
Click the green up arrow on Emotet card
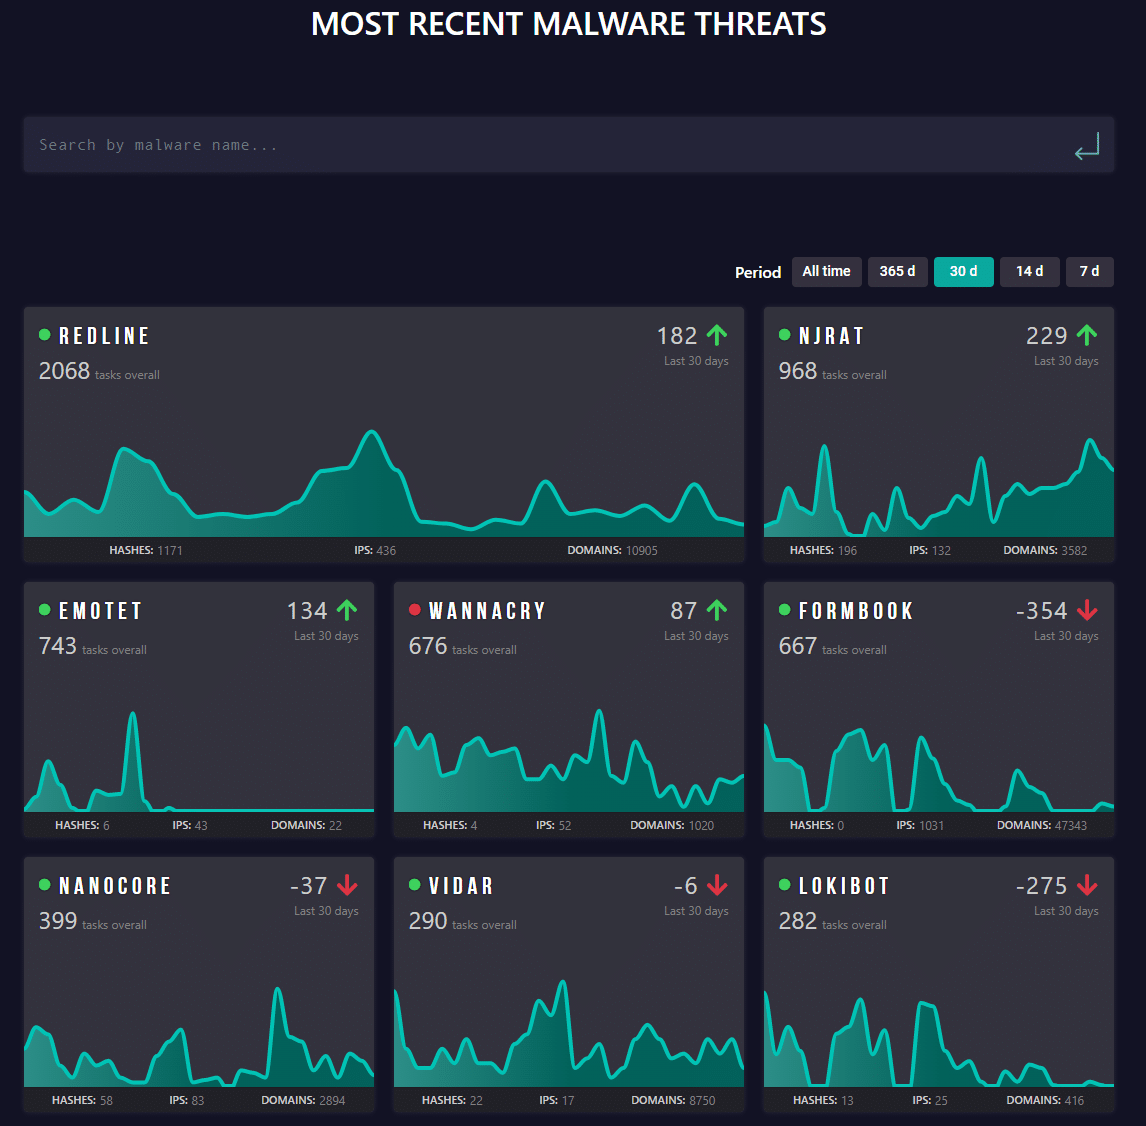(347, 610)
